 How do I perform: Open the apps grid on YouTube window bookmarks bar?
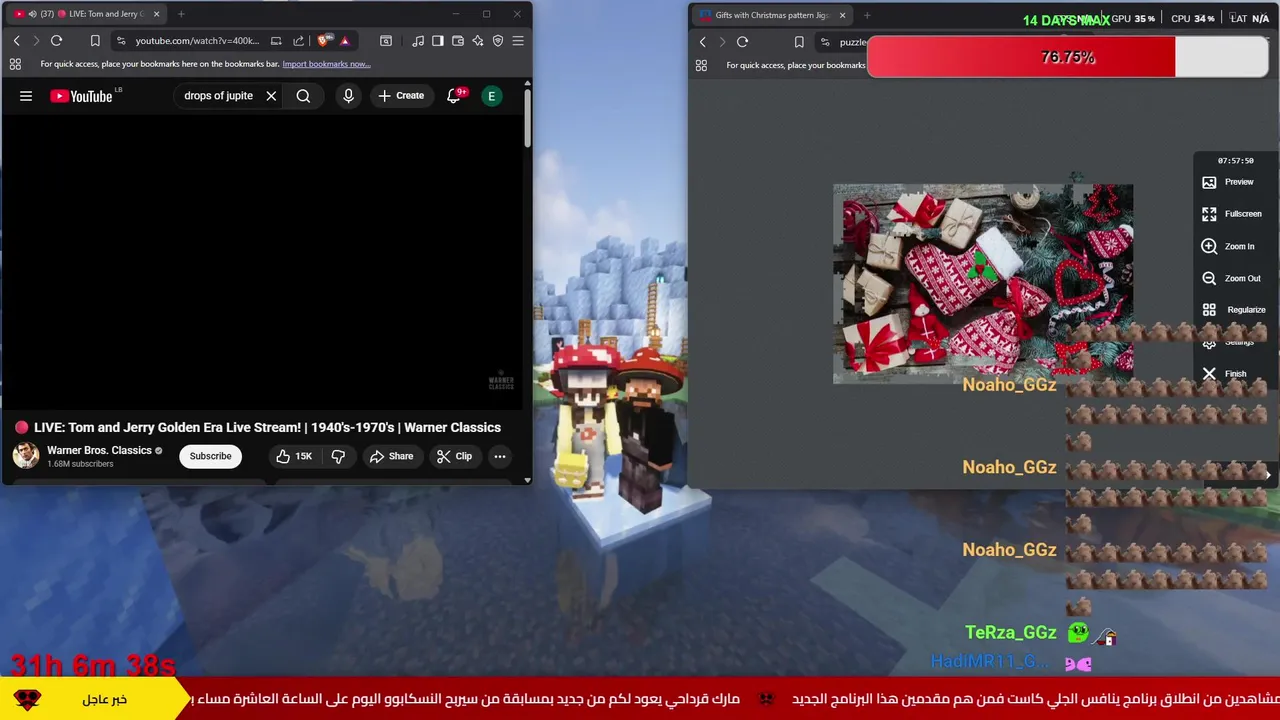click(15, 64)
